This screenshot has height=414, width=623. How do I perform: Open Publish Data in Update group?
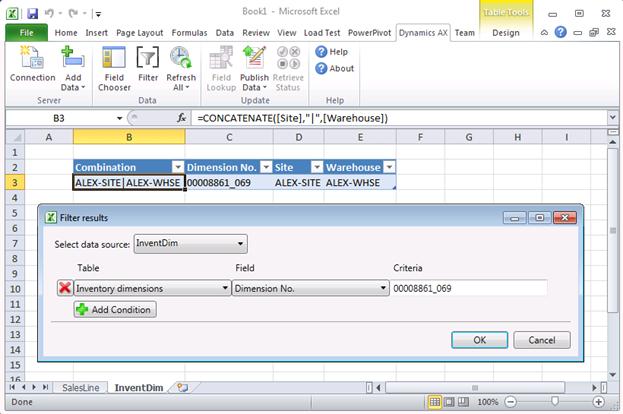tap(254, 68)
